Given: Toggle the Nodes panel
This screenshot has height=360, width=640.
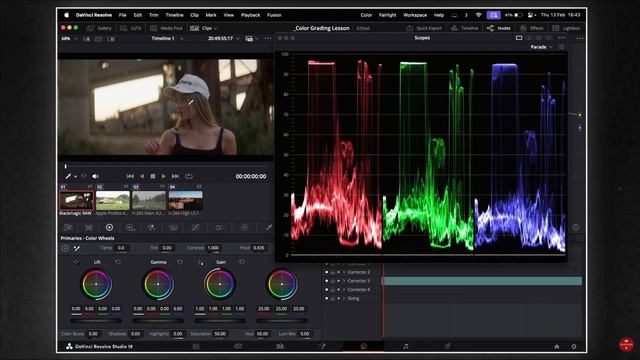Looking at the screenshot, I should point(498,28).
